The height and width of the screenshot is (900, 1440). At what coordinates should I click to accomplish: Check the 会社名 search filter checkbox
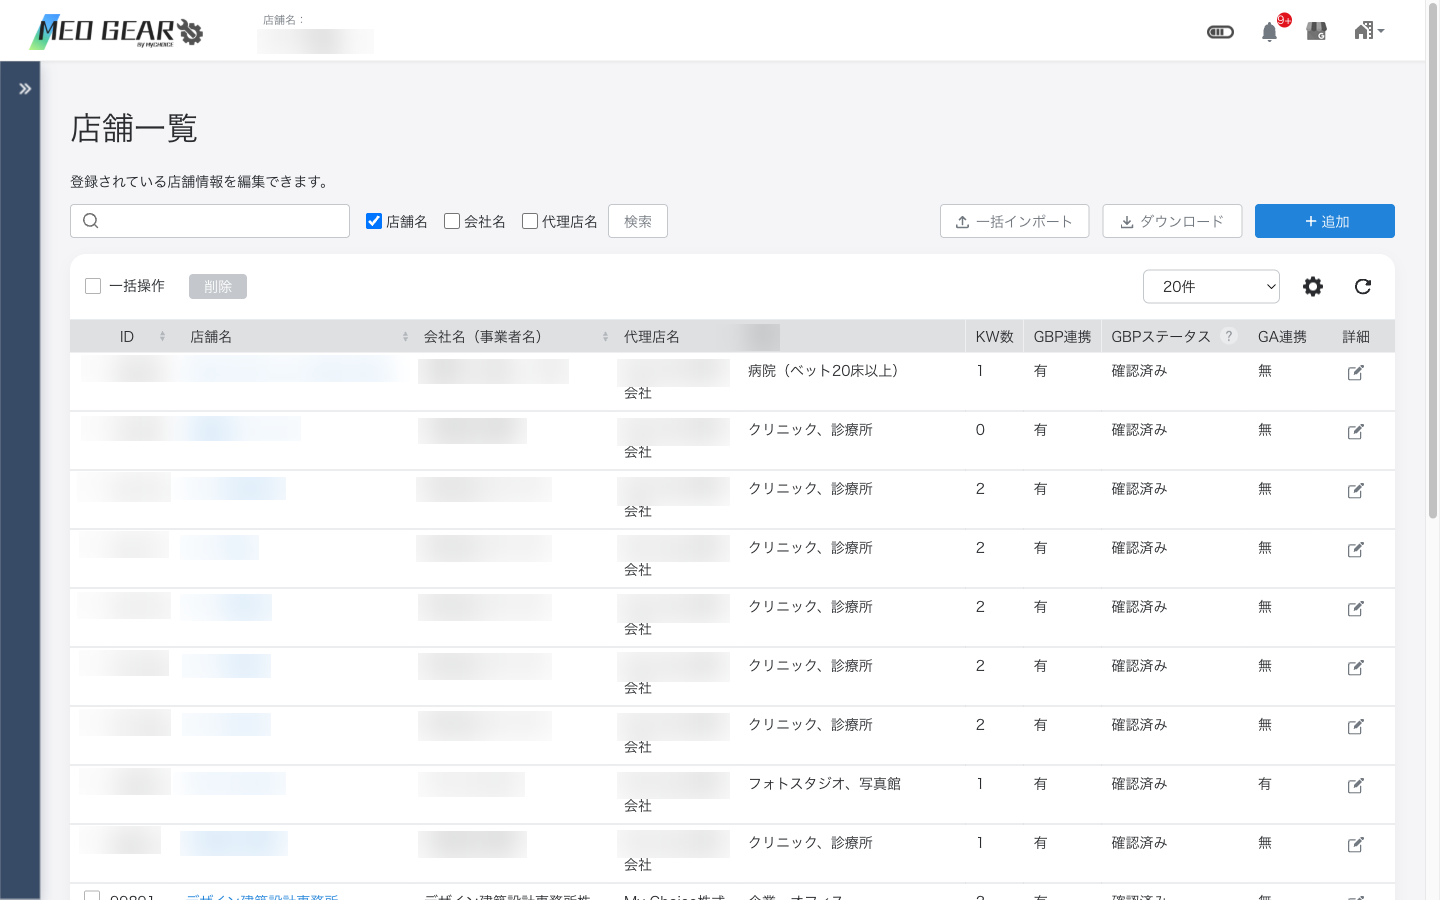click(452, 221)
